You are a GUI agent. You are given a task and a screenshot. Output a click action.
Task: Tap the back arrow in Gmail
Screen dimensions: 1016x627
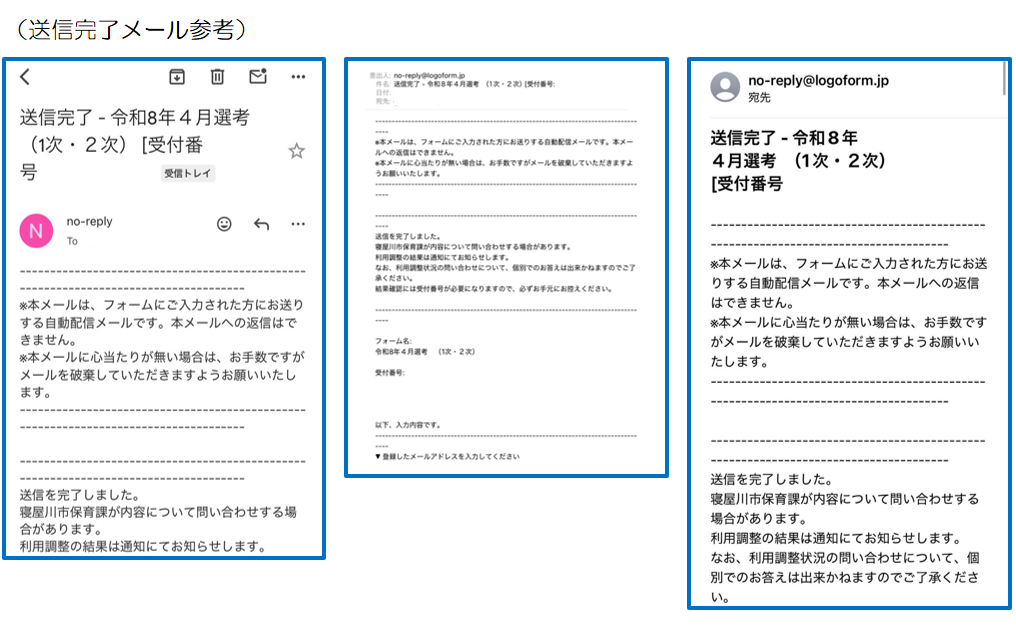(x=25, y=77)
